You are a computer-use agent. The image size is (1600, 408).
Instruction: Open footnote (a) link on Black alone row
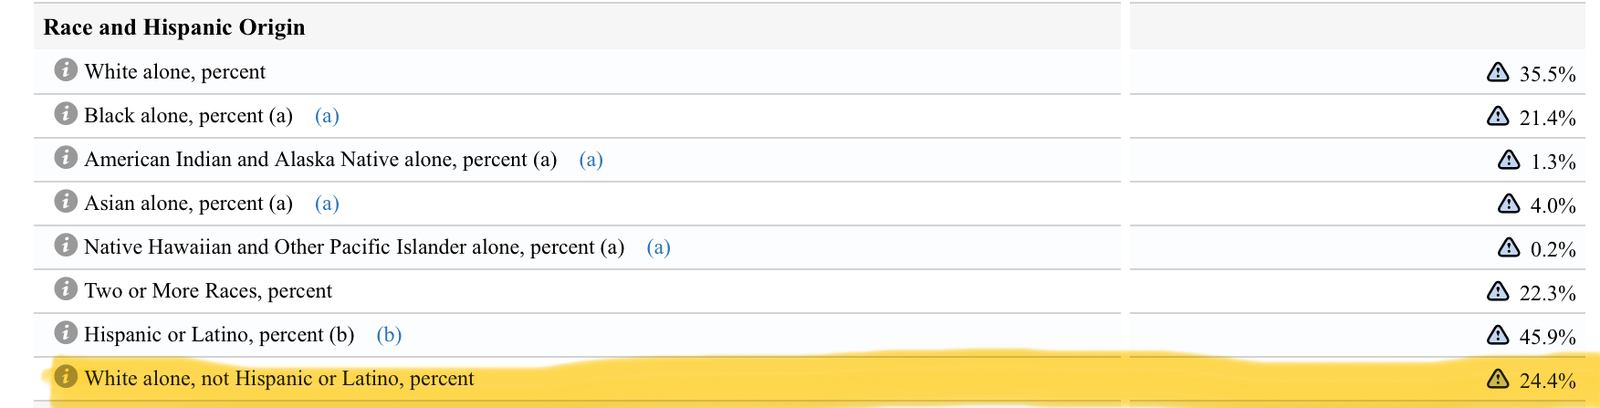tap(327, 116)
